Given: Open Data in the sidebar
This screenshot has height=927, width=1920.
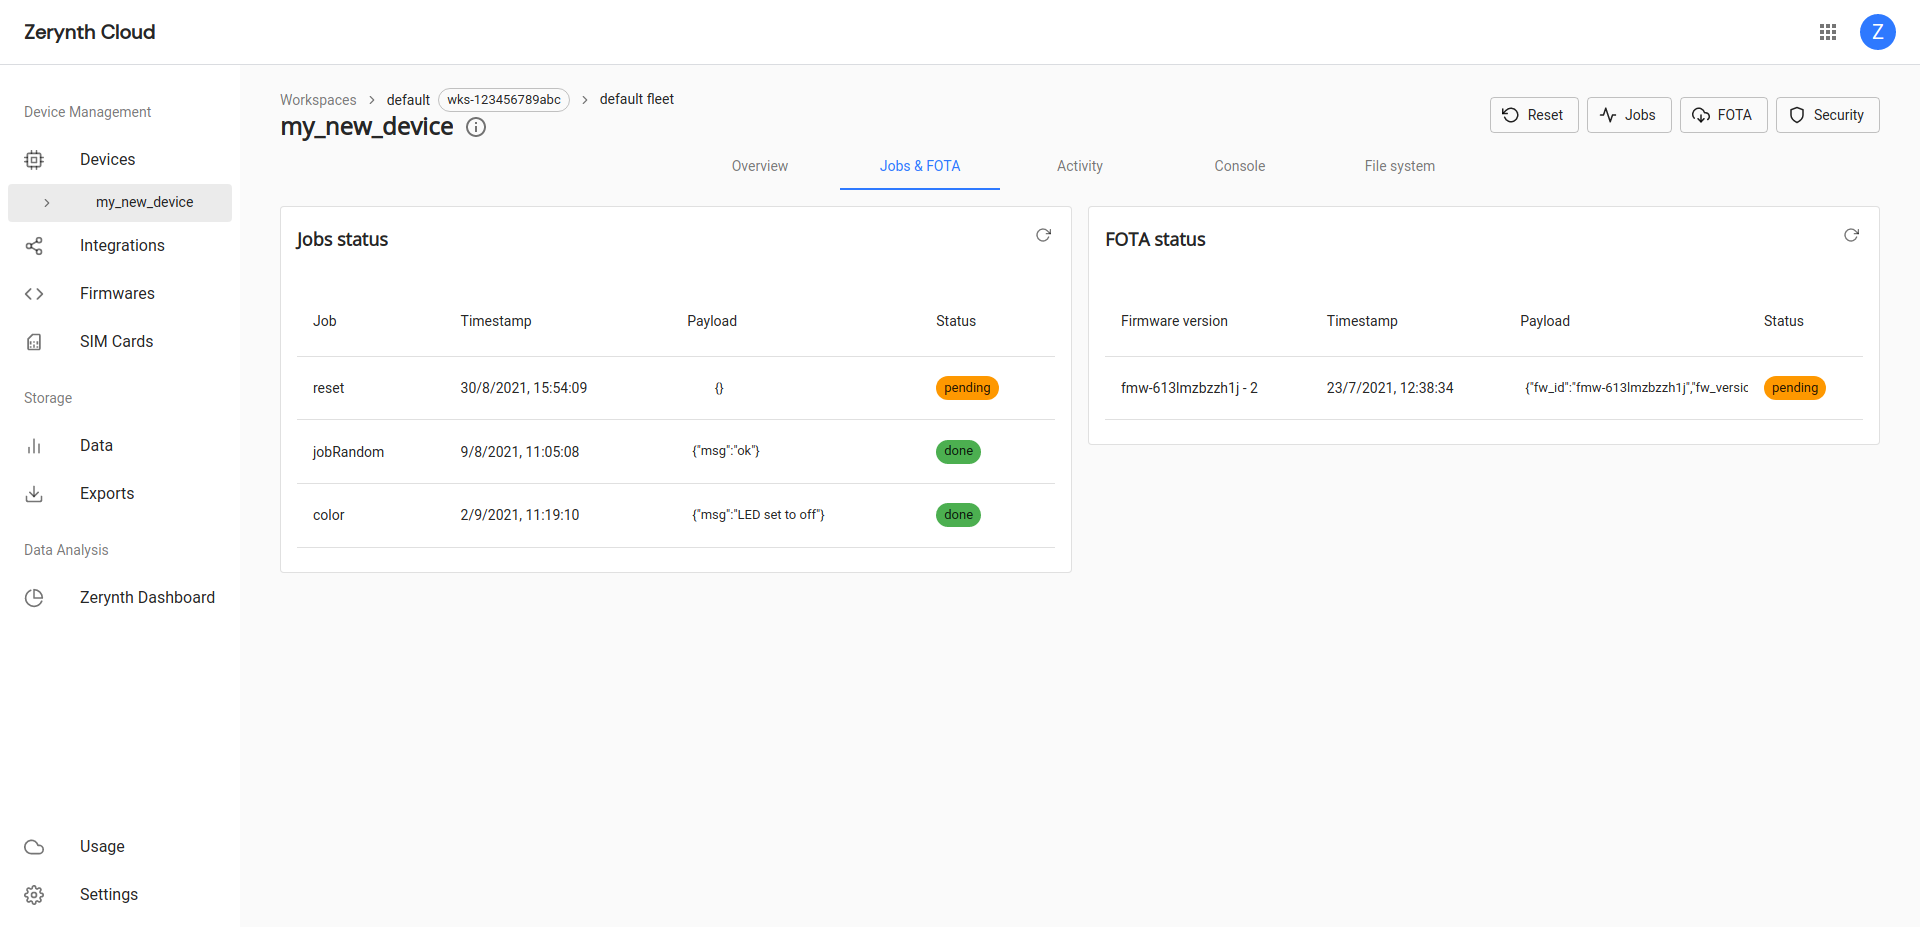Looking at the screenshot, I should 96,446.
